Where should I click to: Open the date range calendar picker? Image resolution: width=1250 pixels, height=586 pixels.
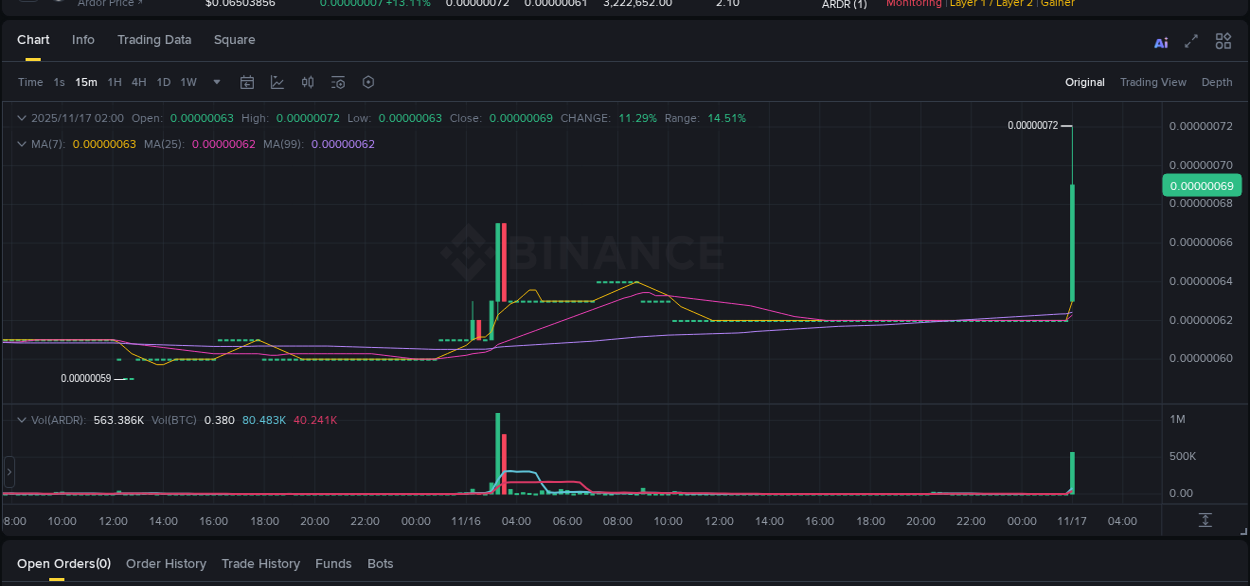[x=247, y=82]
